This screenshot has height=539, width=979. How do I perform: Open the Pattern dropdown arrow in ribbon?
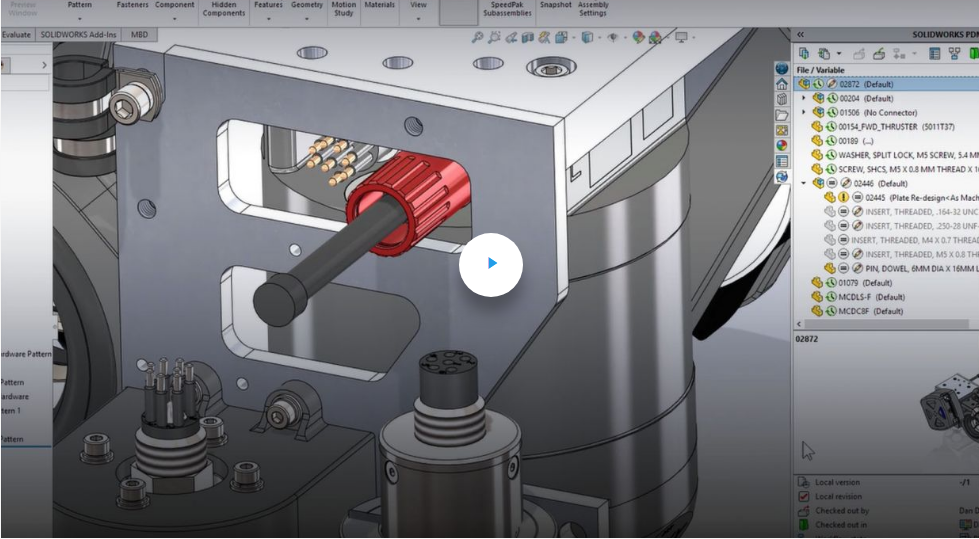click(80, 19)
